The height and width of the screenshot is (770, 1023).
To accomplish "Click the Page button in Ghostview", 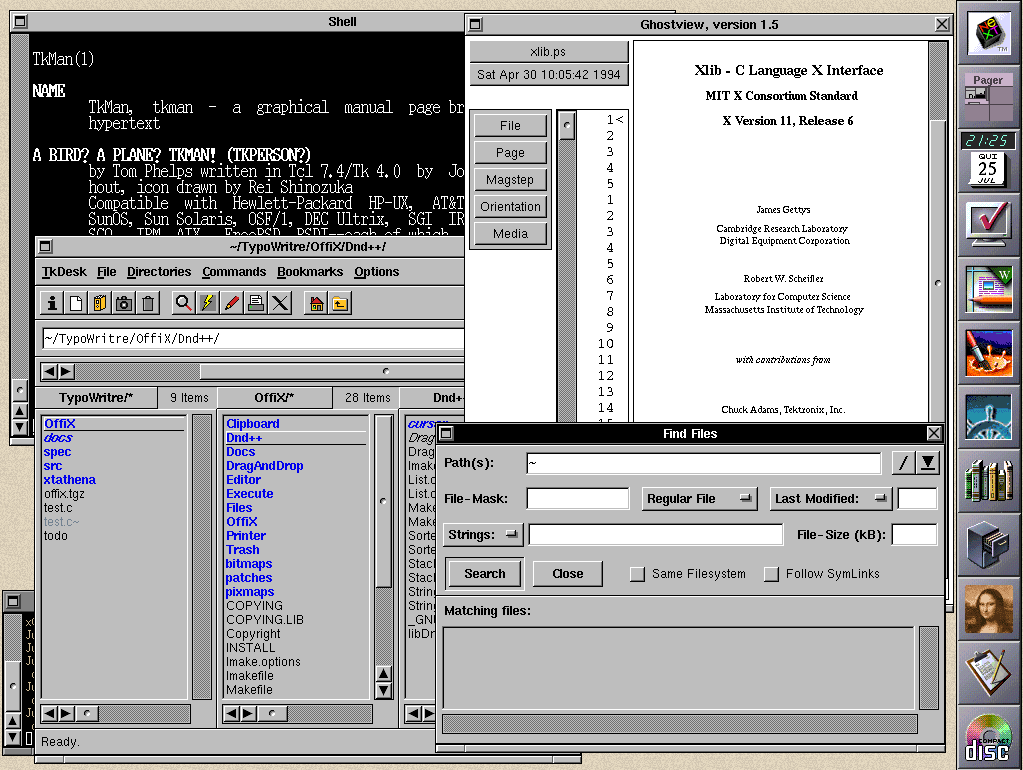I will 510,152.
